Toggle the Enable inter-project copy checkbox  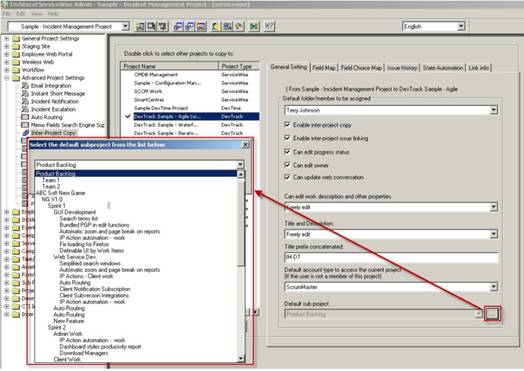point(287,125)
